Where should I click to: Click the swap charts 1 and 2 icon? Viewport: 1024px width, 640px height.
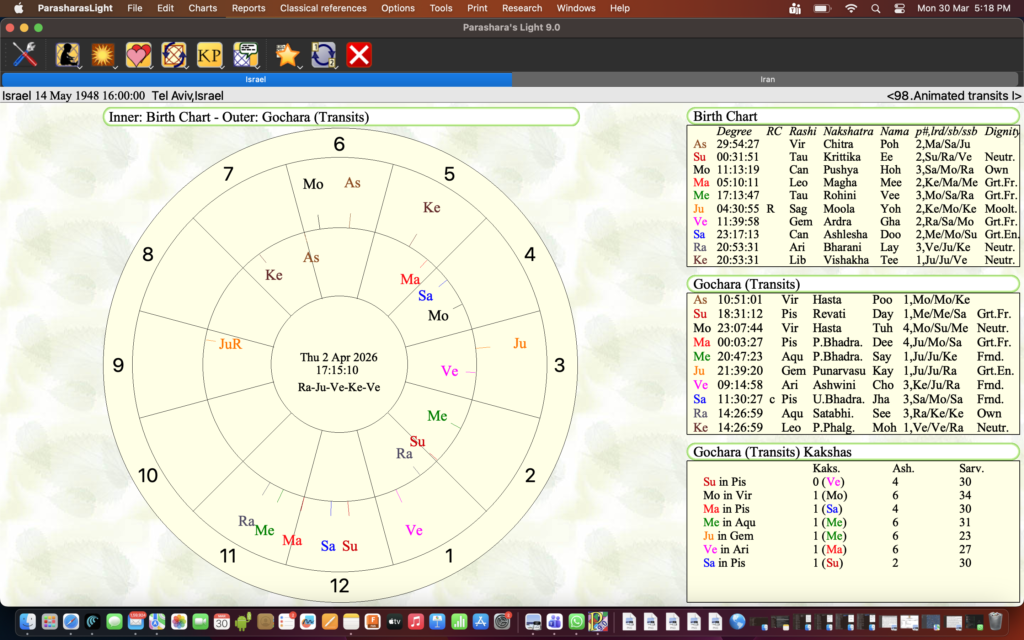point(323,54)
